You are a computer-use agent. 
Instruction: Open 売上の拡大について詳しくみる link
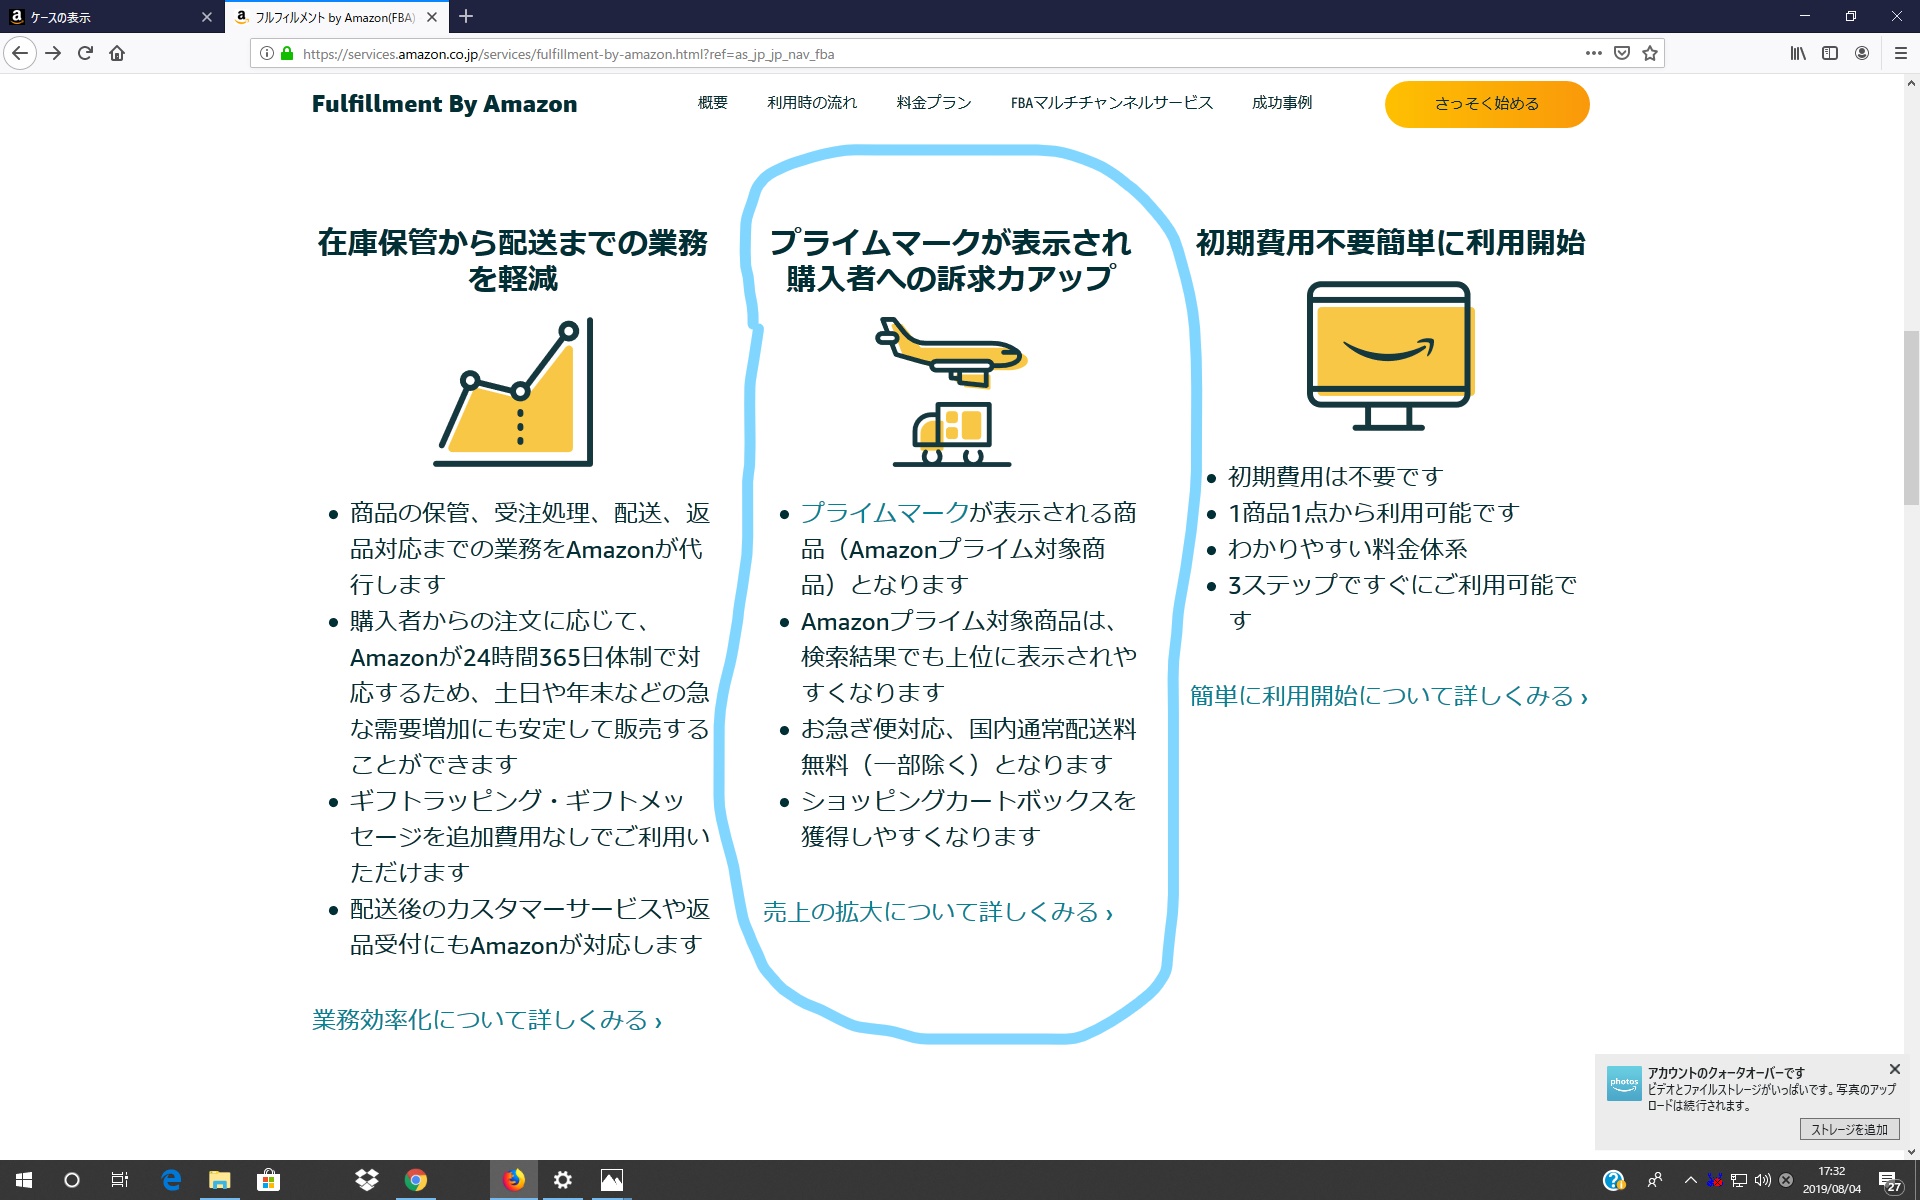938,912
